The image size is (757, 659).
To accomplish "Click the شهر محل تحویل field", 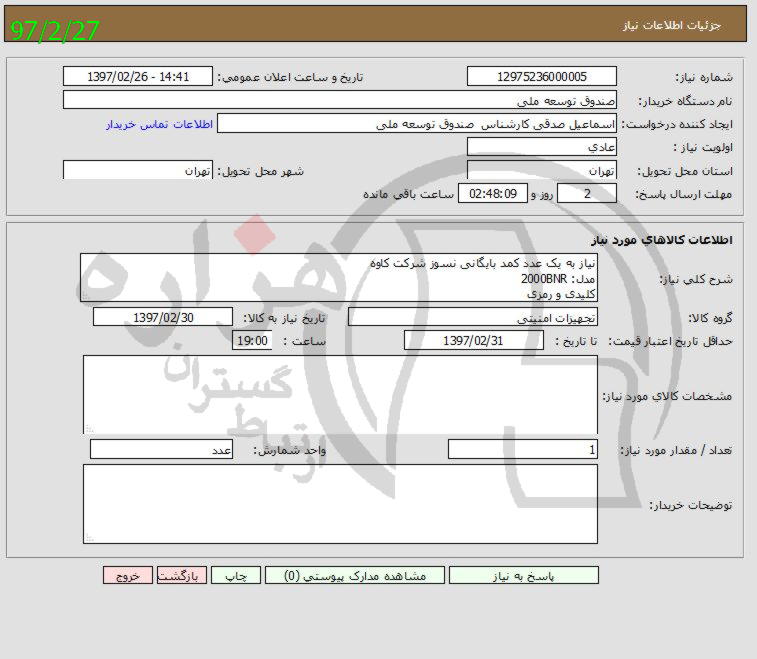I will pyautogui.click(x=138, y=170).
